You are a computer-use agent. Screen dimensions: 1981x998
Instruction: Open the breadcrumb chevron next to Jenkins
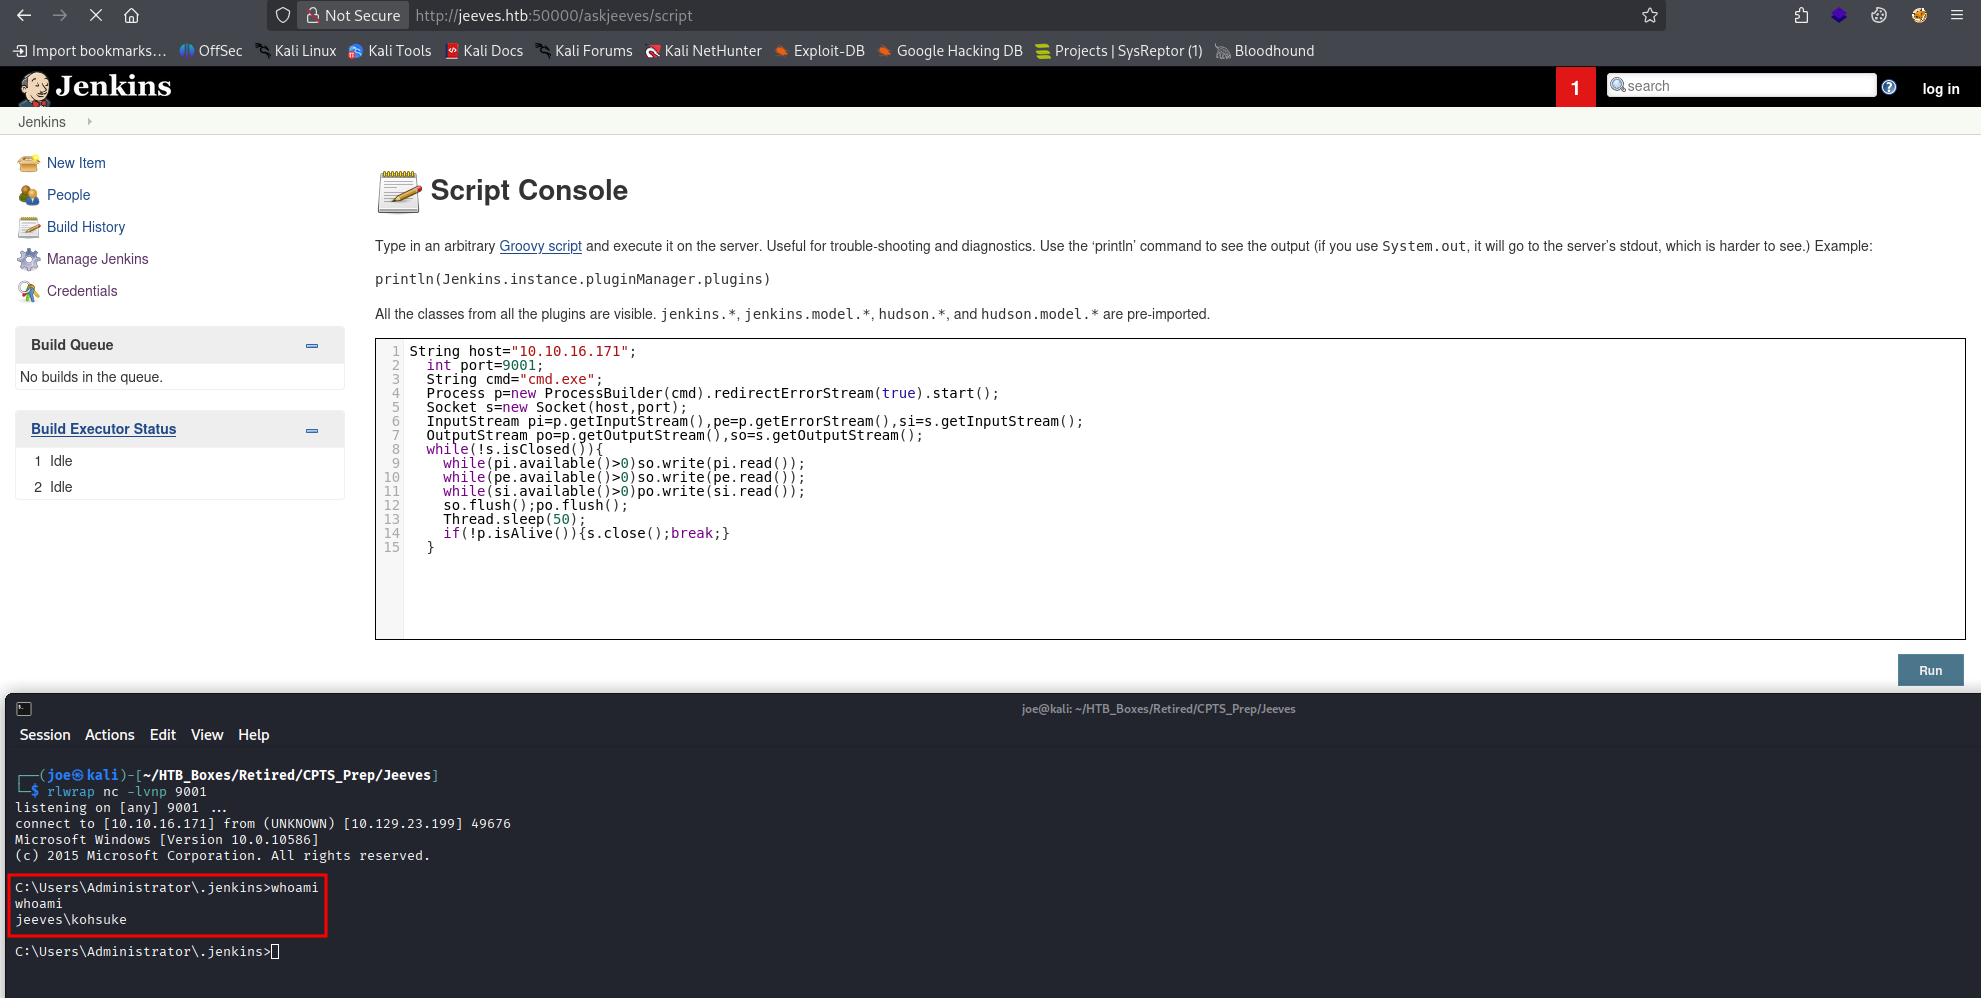click(x=89, y=121)
